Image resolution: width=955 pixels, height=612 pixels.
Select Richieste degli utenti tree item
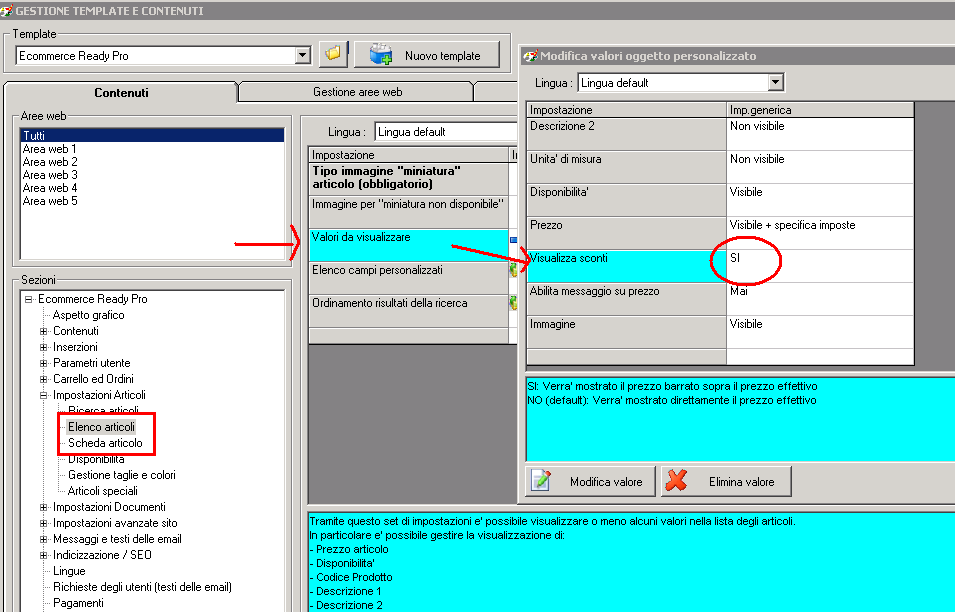tap(142, 587)
